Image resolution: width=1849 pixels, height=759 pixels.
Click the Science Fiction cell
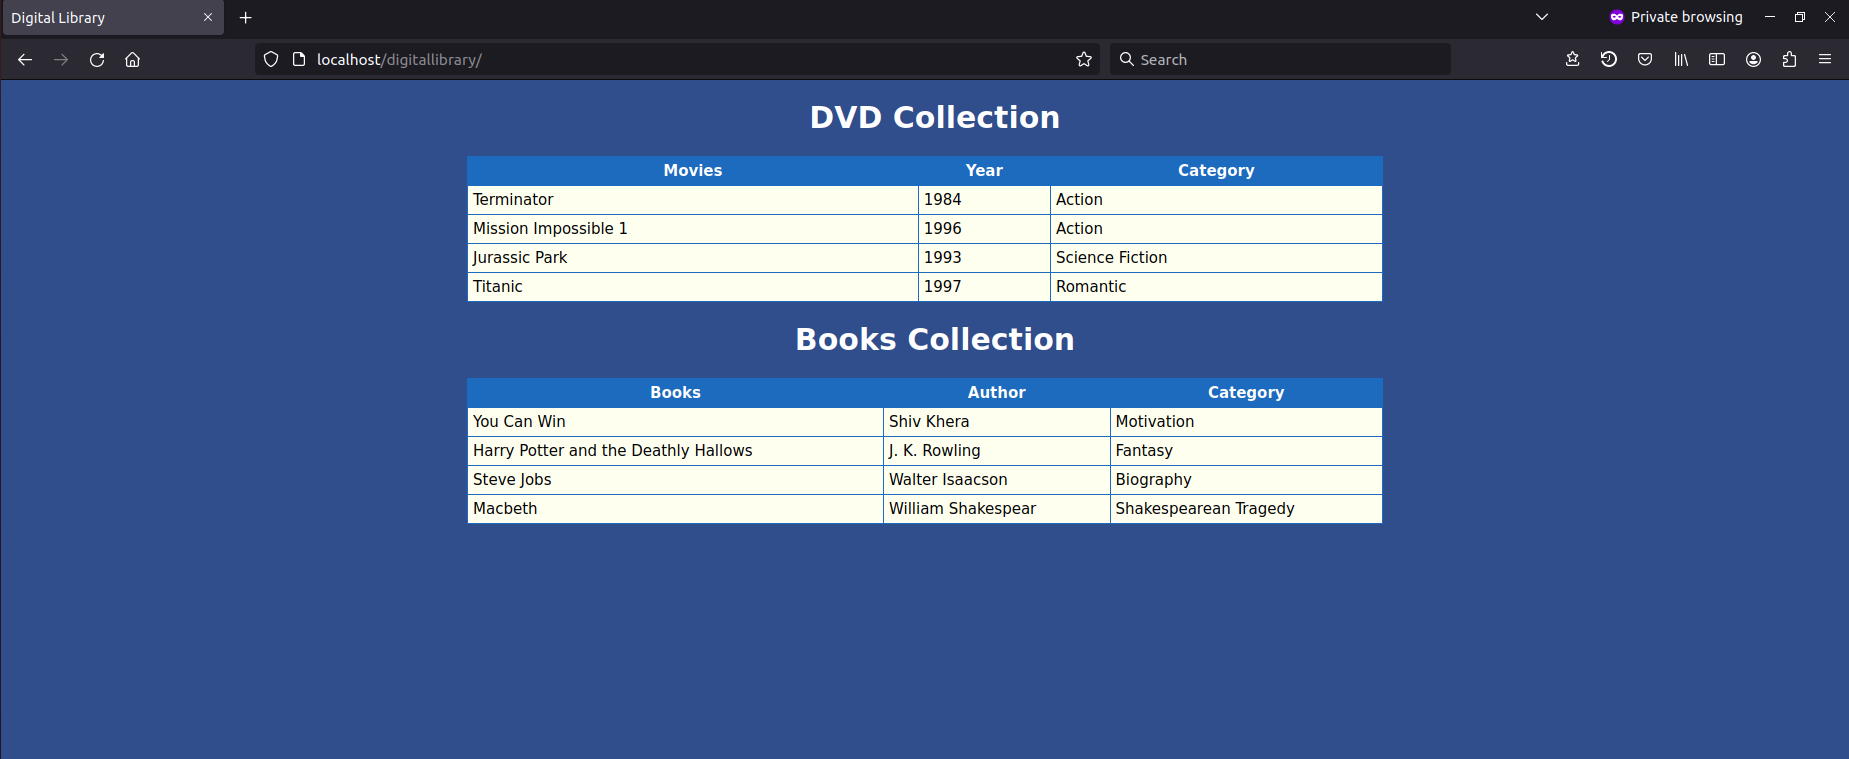(x=1216, y=258)
